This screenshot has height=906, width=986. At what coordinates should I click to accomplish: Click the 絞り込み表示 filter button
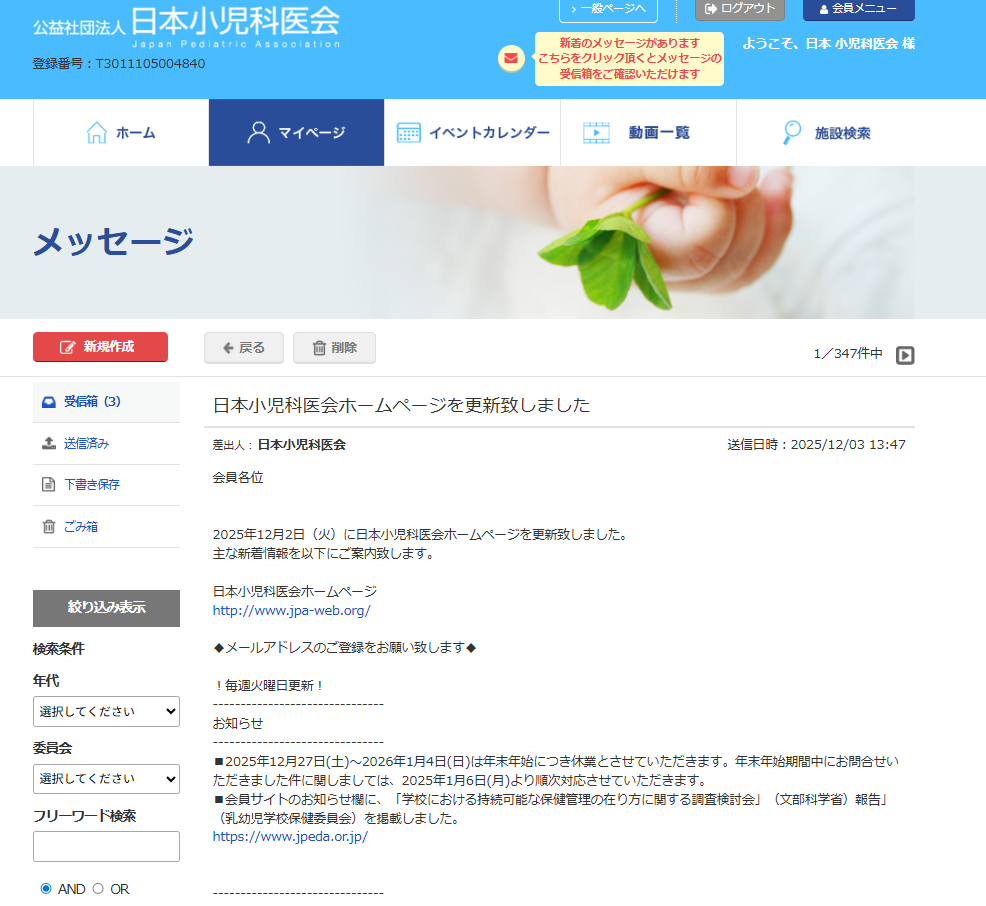(x=106, y=608)
